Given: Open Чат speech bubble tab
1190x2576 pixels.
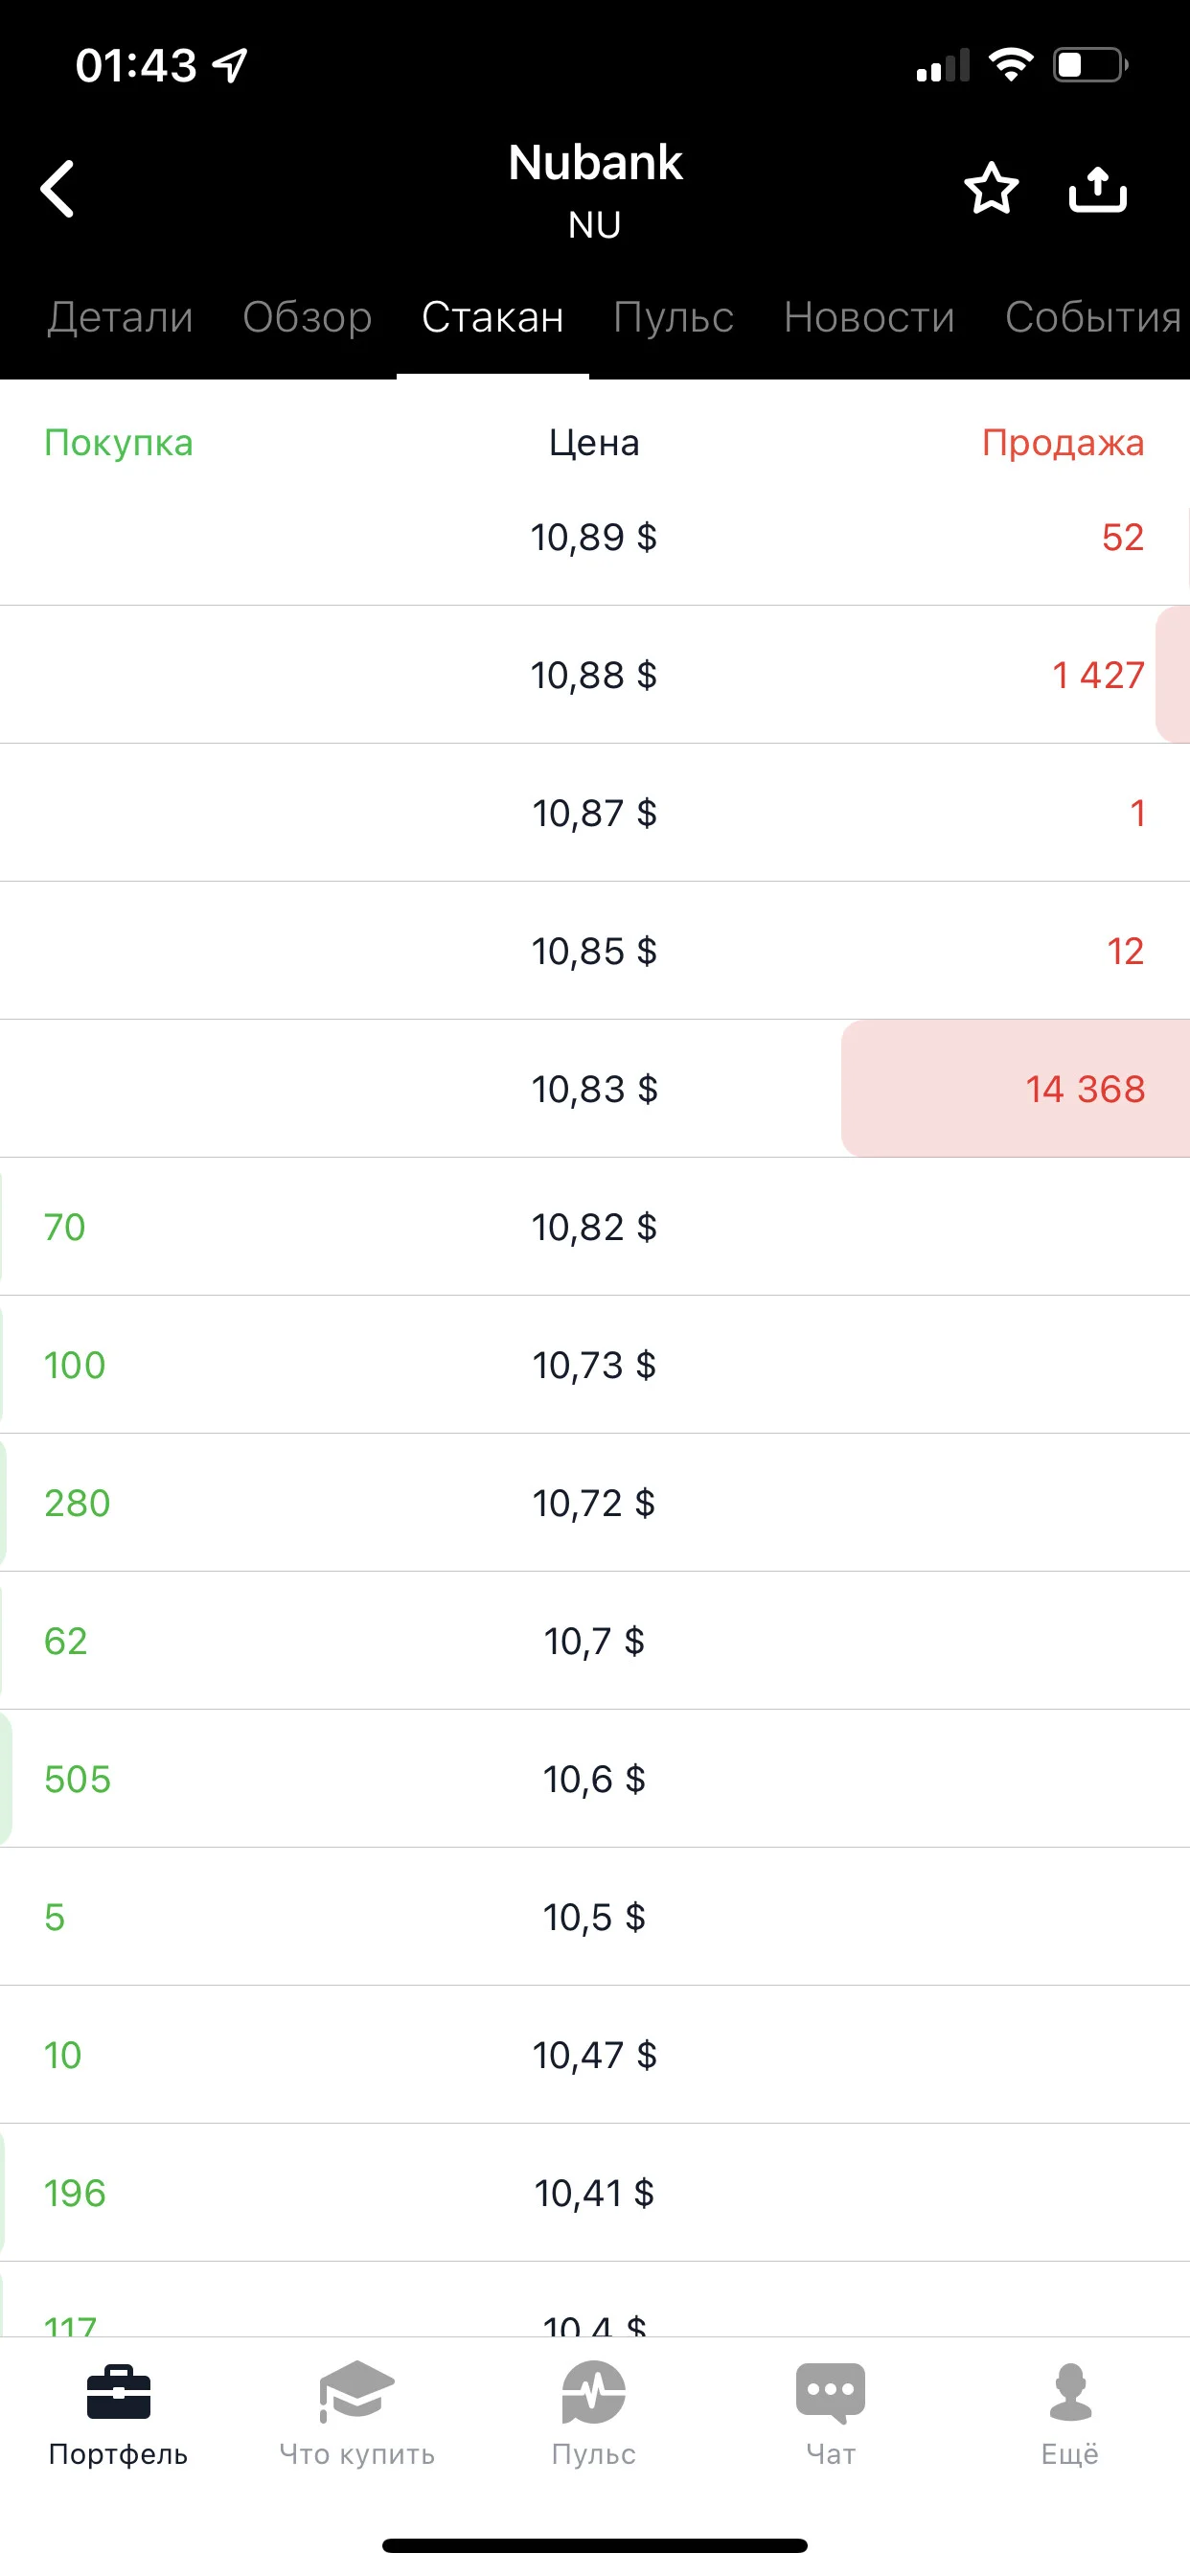Looking at the screenshot, I should pyautogui.click(x=831, y=2414).
